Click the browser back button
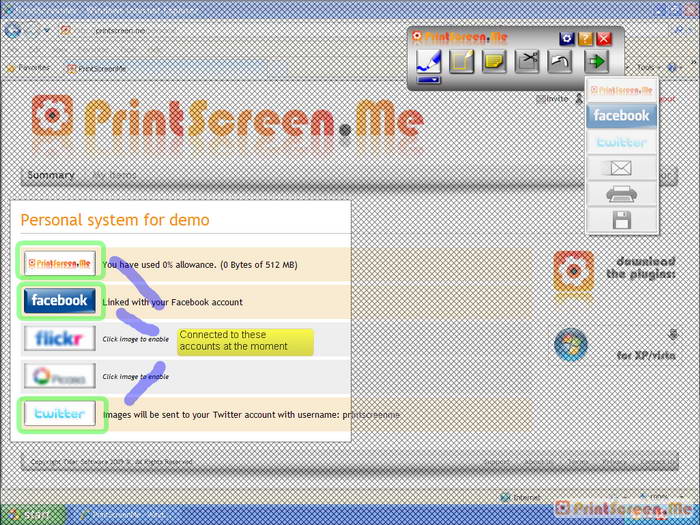Viewport: 700px width, 525px height. pyautogui.click(x=13, y=30)
